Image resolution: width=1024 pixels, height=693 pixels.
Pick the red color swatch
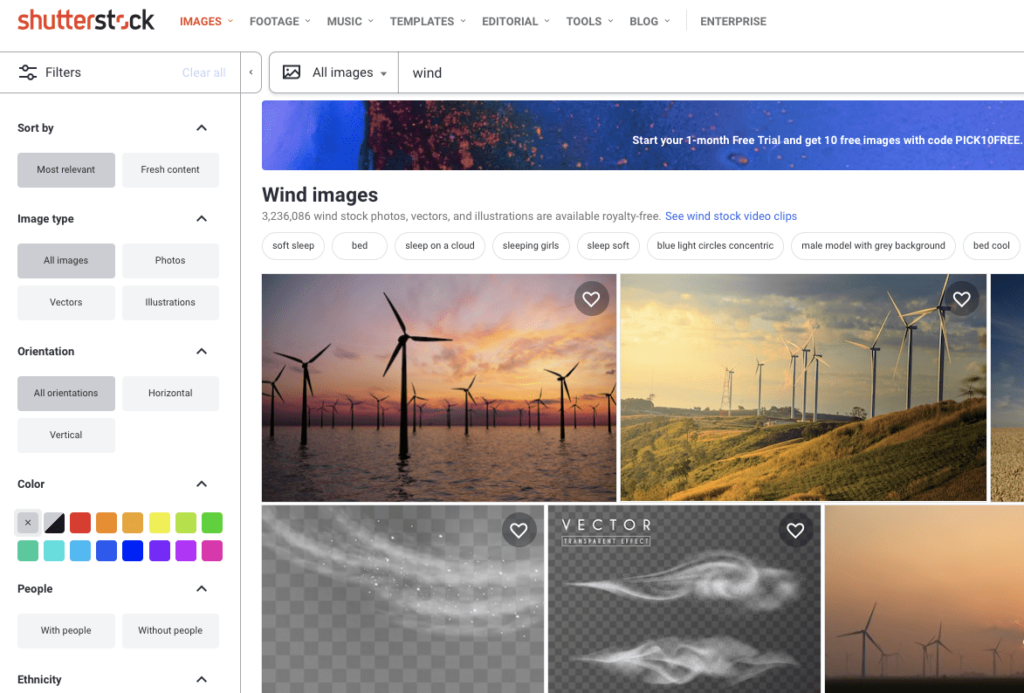[x=80, y=522]
